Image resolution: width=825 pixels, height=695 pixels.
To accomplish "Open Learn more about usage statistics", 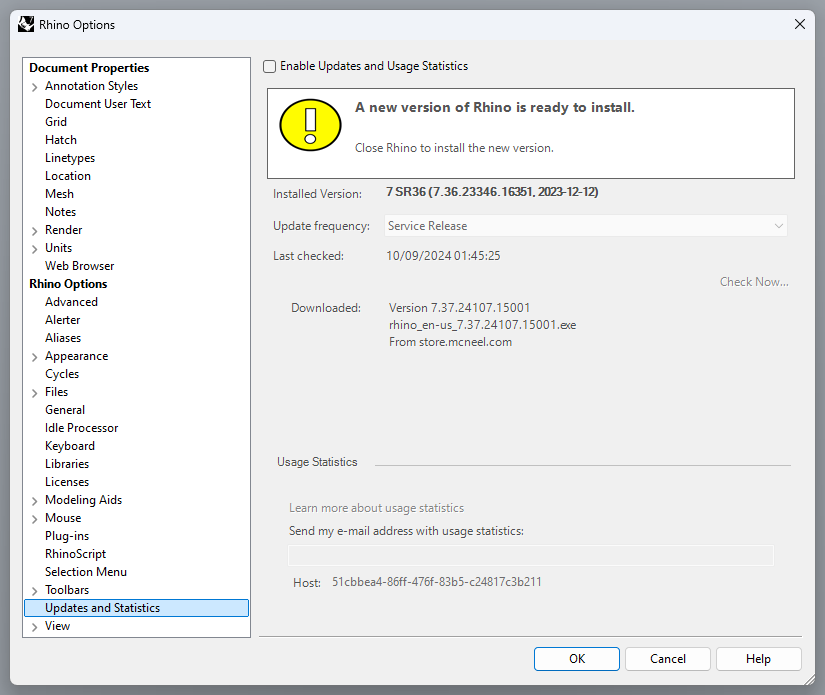I will [x=376, y=508].
